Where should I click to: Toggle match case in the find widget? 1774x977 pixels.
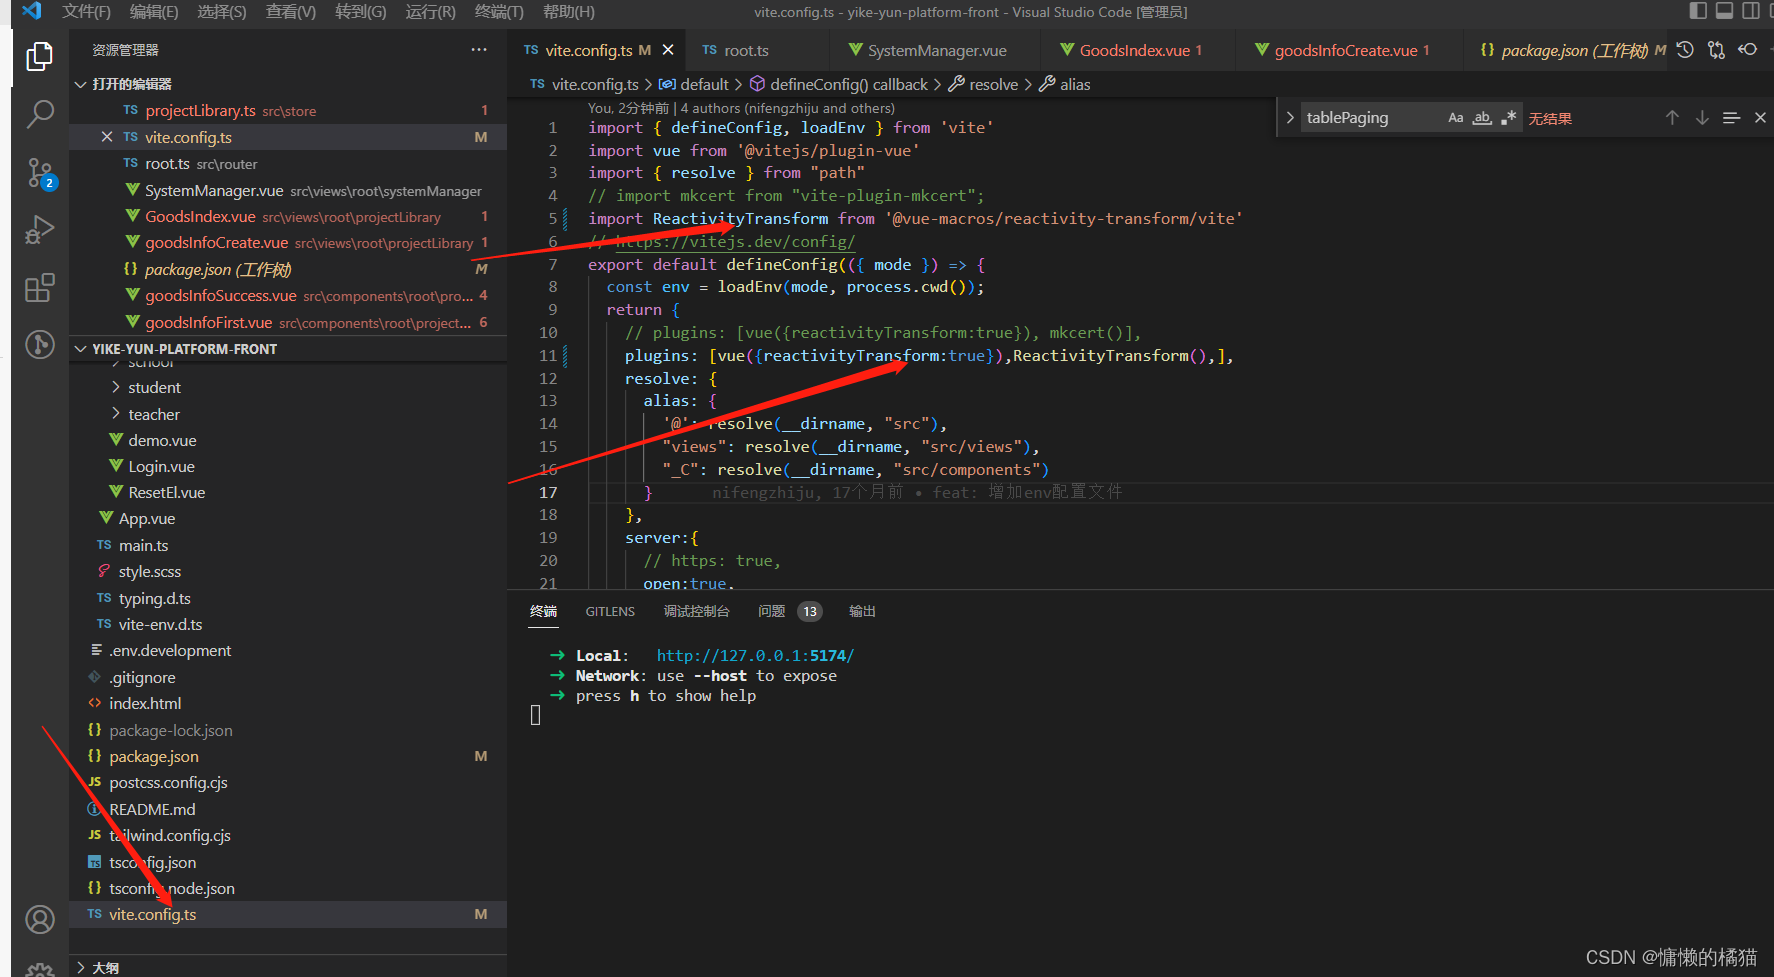[x=1455, y=117]
